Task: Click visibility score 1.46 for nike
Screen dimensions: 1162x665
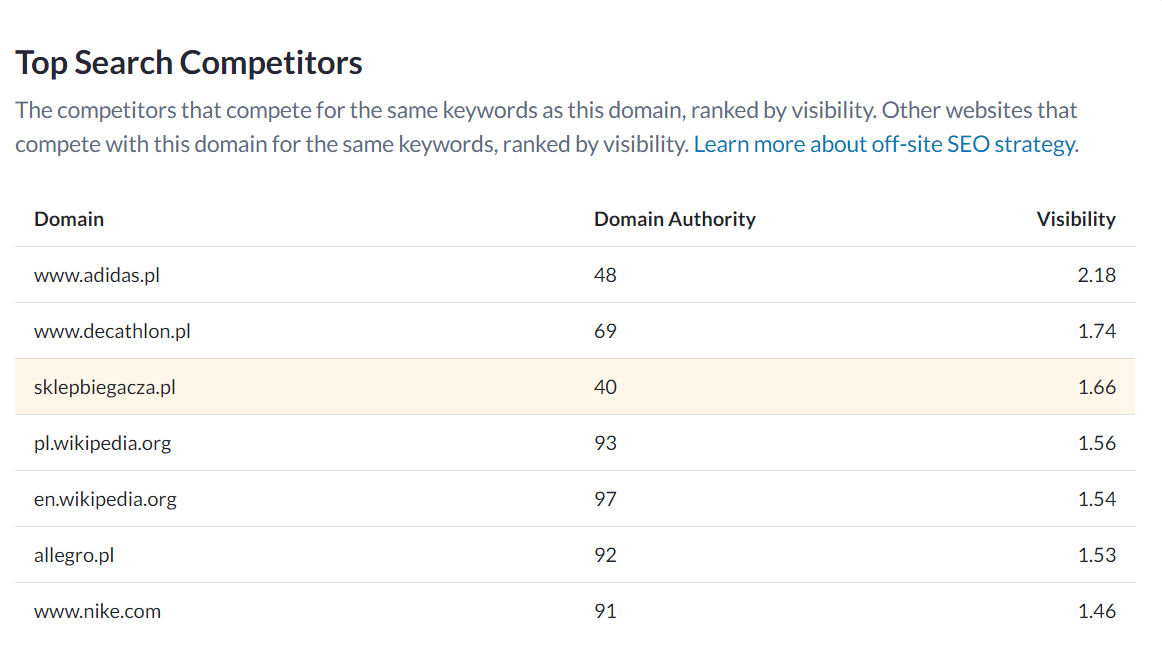Action: point(1096,612)
